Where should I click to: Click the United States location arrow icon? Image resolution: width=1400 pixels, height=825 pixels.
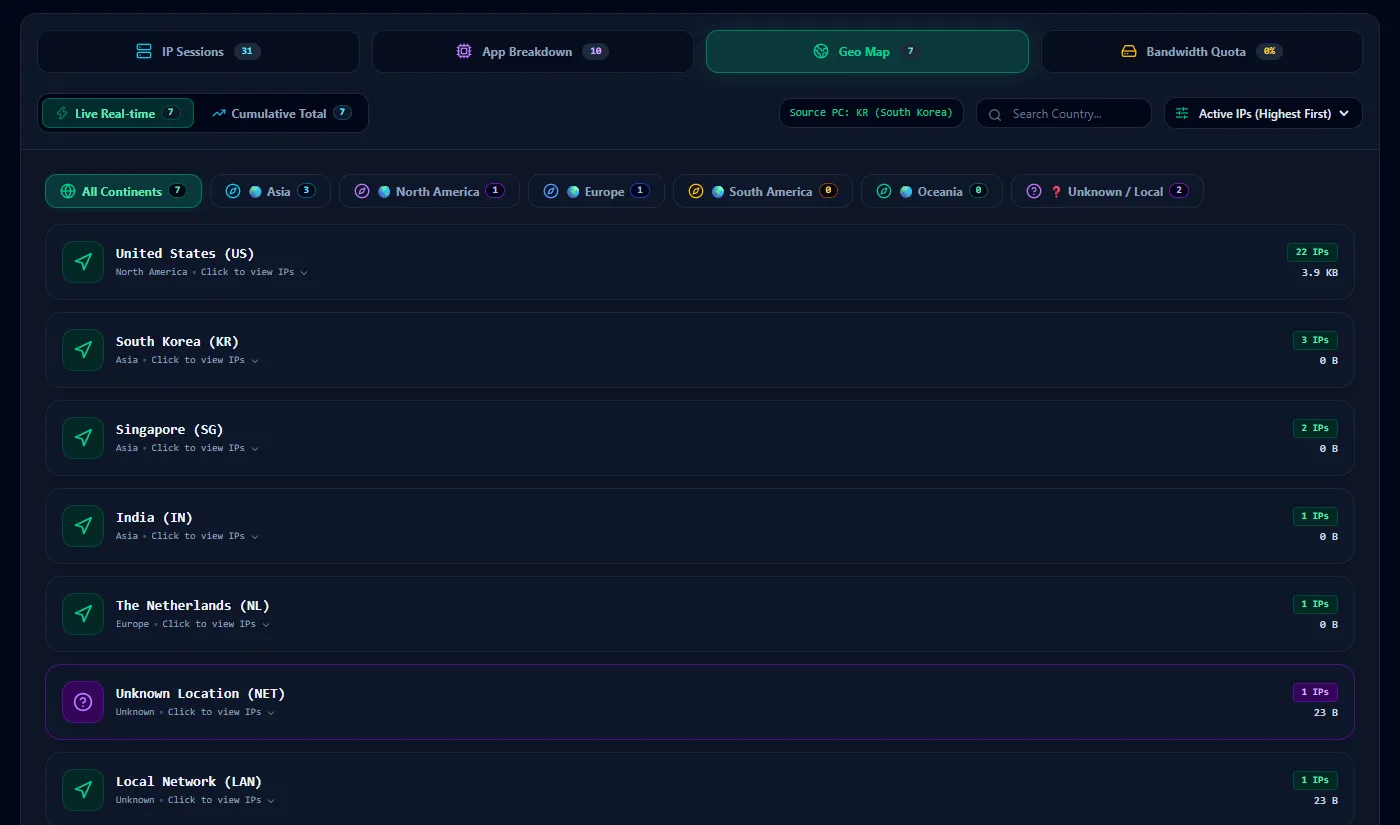tap(83, 262)
